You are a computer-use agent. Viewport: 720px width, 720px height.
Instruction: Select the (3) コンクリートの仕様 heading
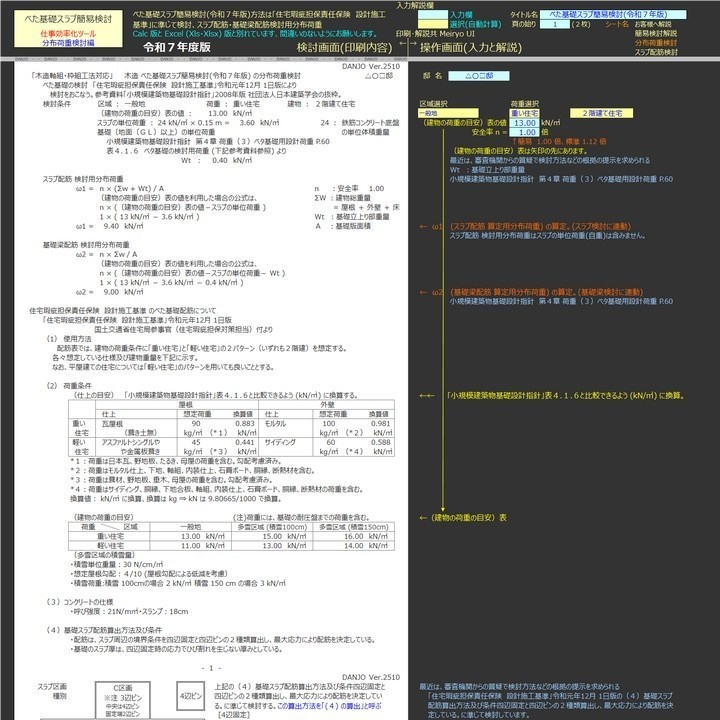tap(79, 602)
